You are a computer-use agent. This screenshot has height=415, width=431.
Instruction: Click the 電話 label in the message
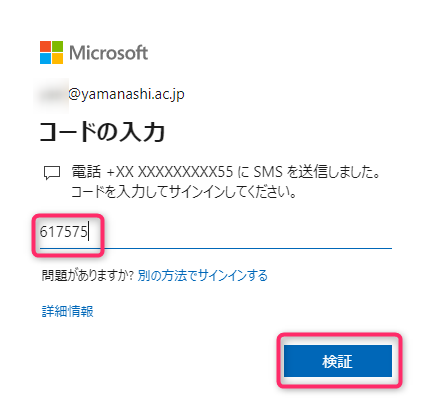point(86,172)
